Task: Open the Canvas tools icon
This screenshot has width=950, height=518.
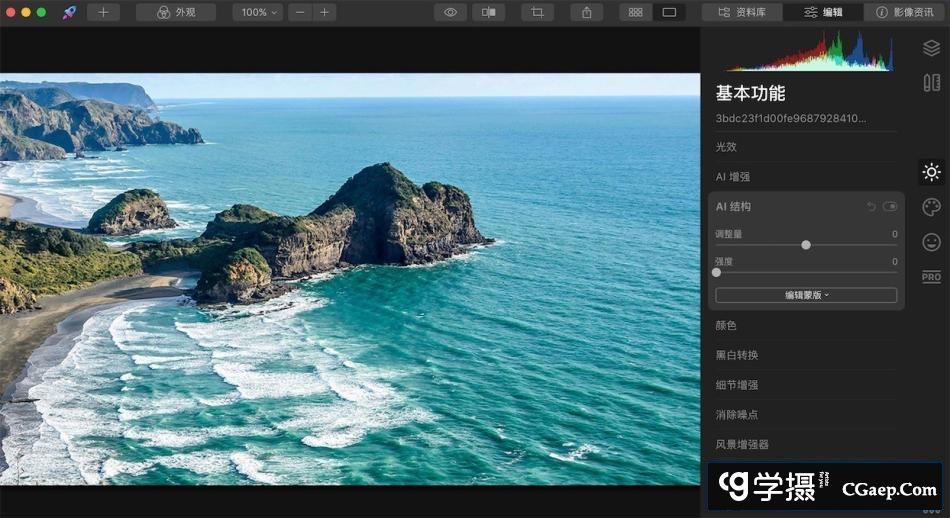Action: pos(931,82)
